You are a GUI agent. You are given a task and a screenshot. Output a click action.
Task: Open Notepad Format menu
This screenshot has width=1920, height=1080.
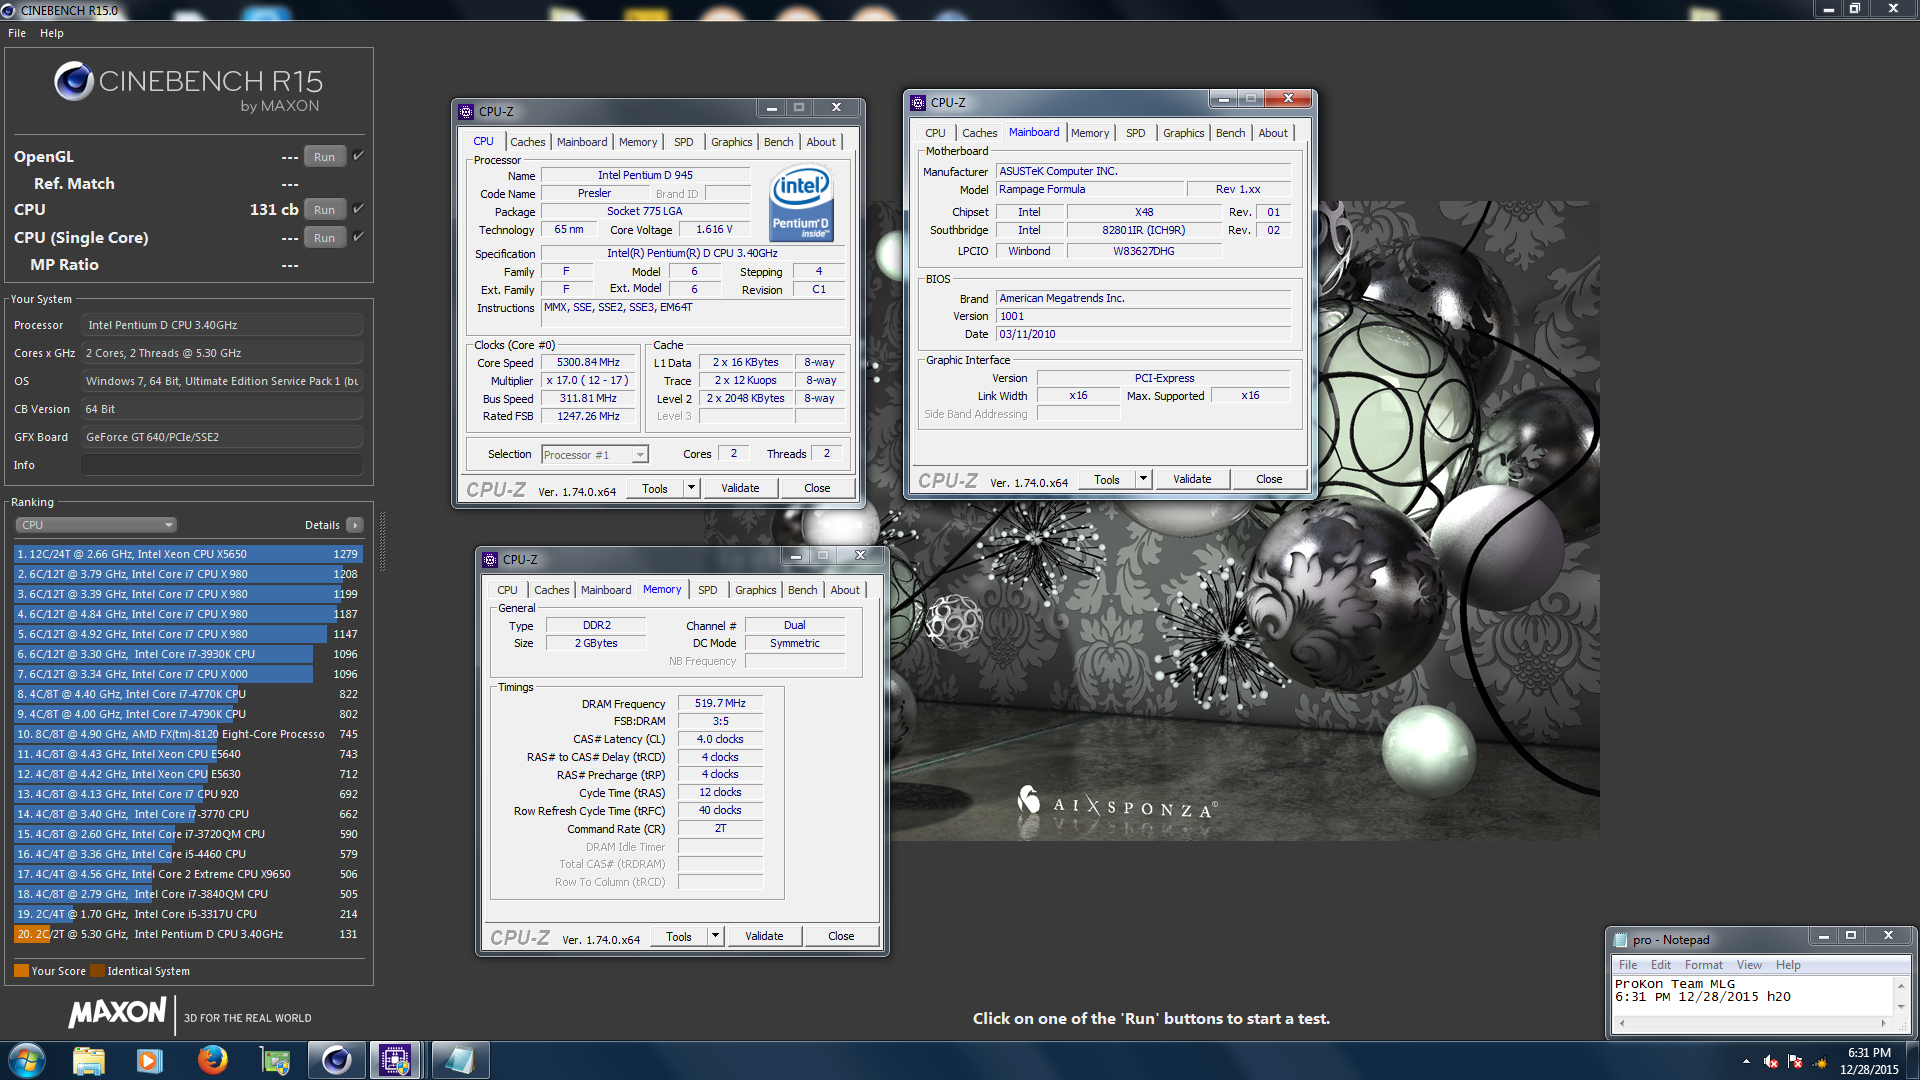(x=1703, y=965)
